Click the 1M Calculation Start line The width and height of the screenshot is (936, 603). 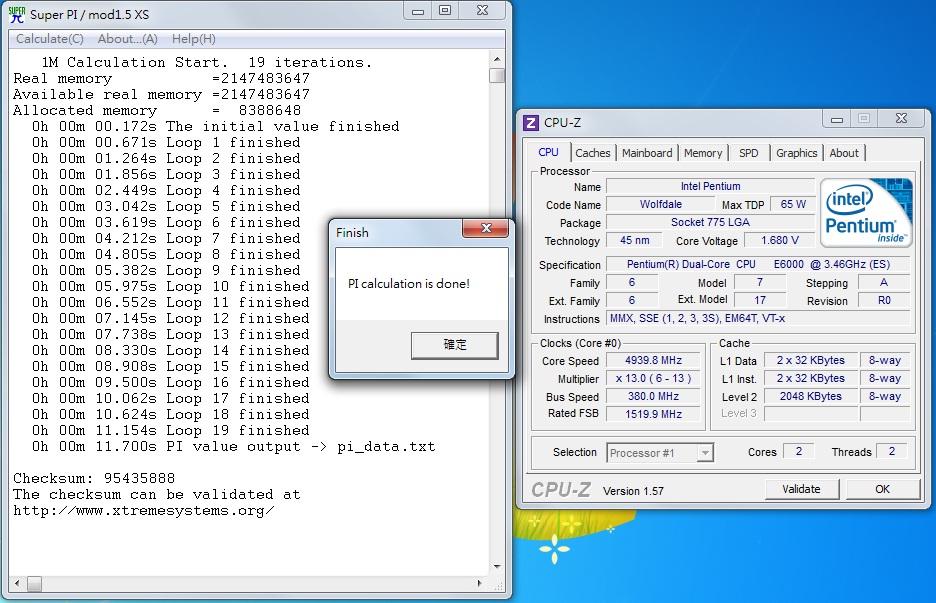pos(207,62)
